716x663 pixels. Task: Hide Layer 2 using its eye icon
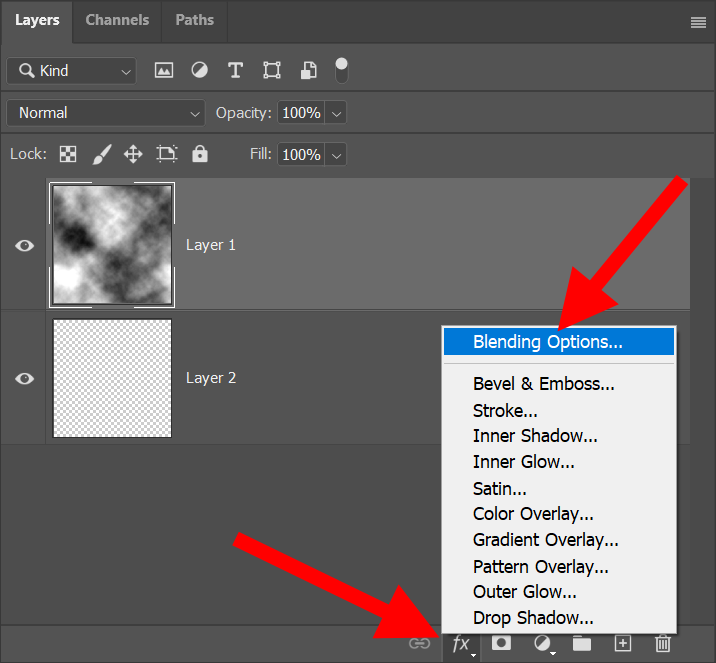point(25,379)
